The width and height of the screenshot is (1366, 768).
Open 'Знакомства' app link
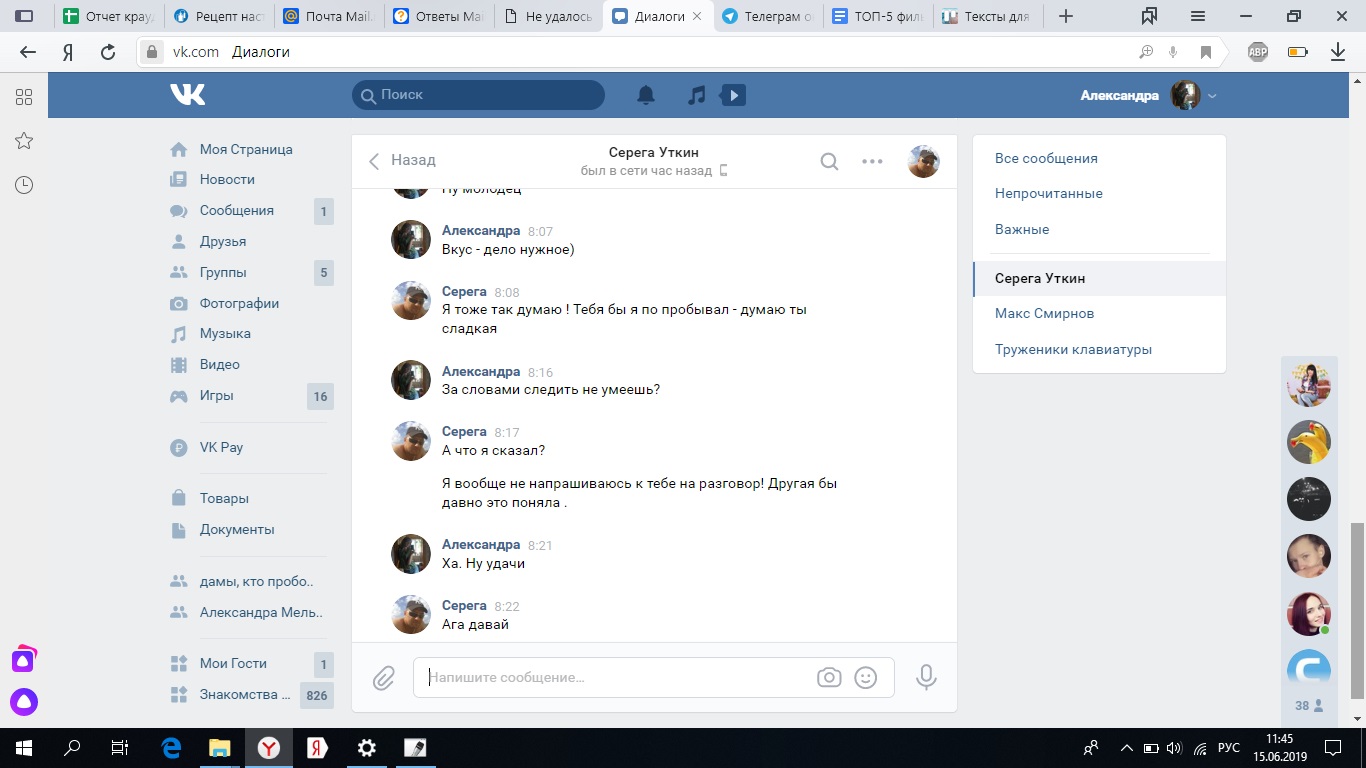click(245, 694)
